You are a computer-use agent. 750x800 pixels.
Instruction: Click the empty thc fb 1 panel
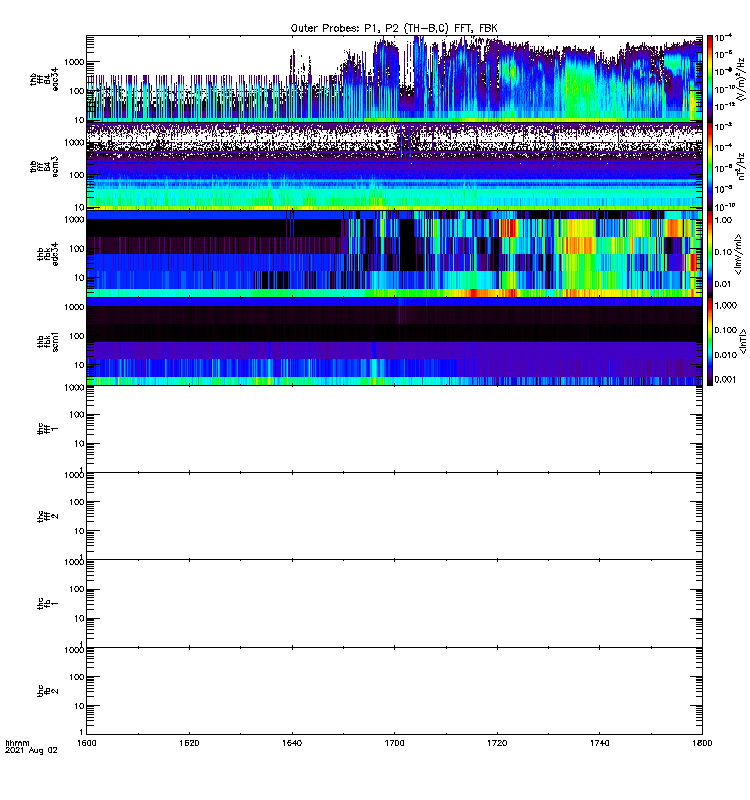click(394, 604)
